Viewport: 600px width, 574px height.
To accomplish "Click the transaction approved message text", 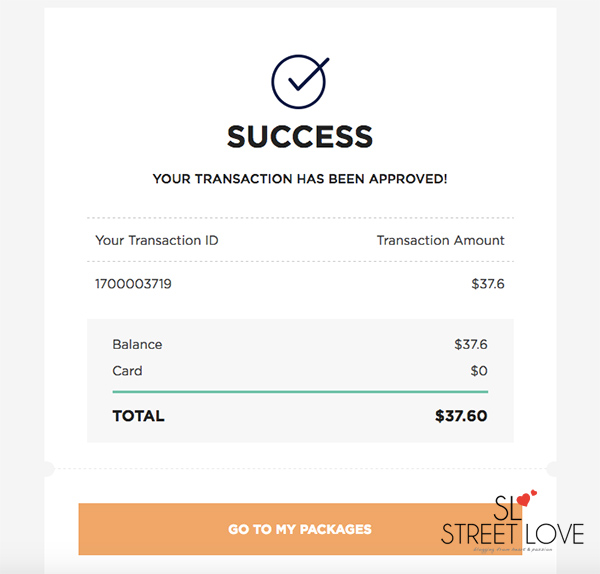I will click(300, 179).
